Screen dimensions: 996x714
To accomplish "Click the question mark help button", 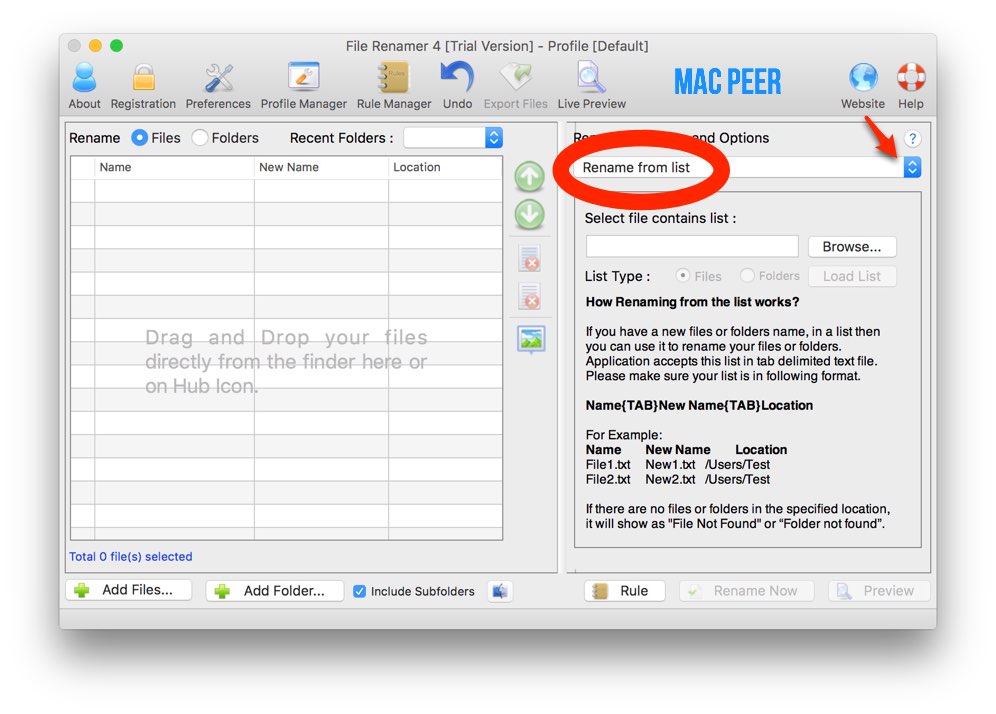I will (x=912, y=138).
